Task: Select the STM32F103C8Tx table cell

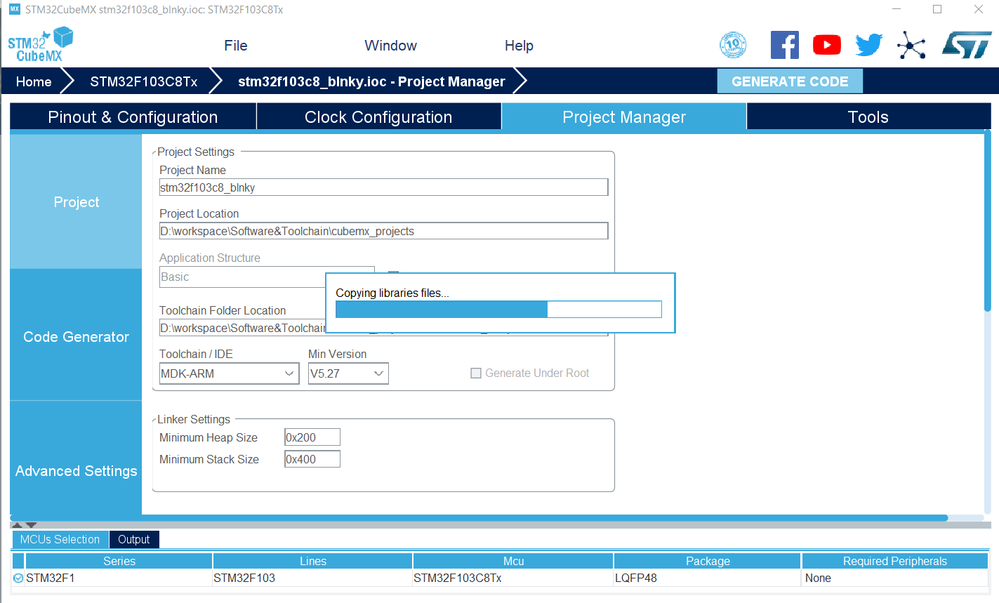Action: [x=514, y=578]
